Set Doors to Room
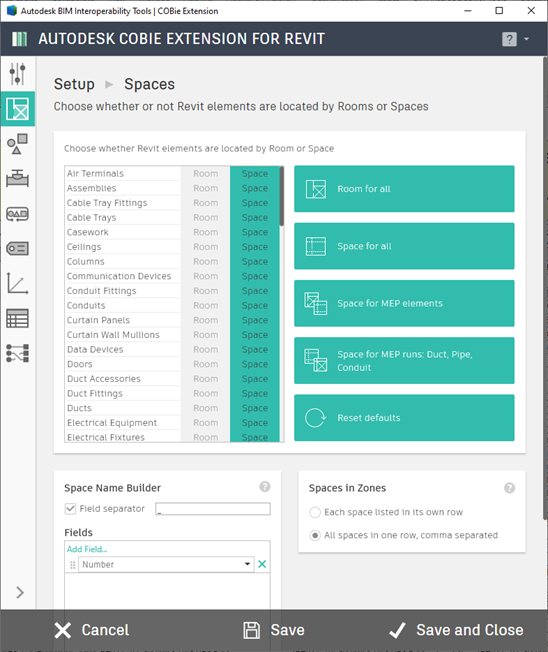 [205, 364]
